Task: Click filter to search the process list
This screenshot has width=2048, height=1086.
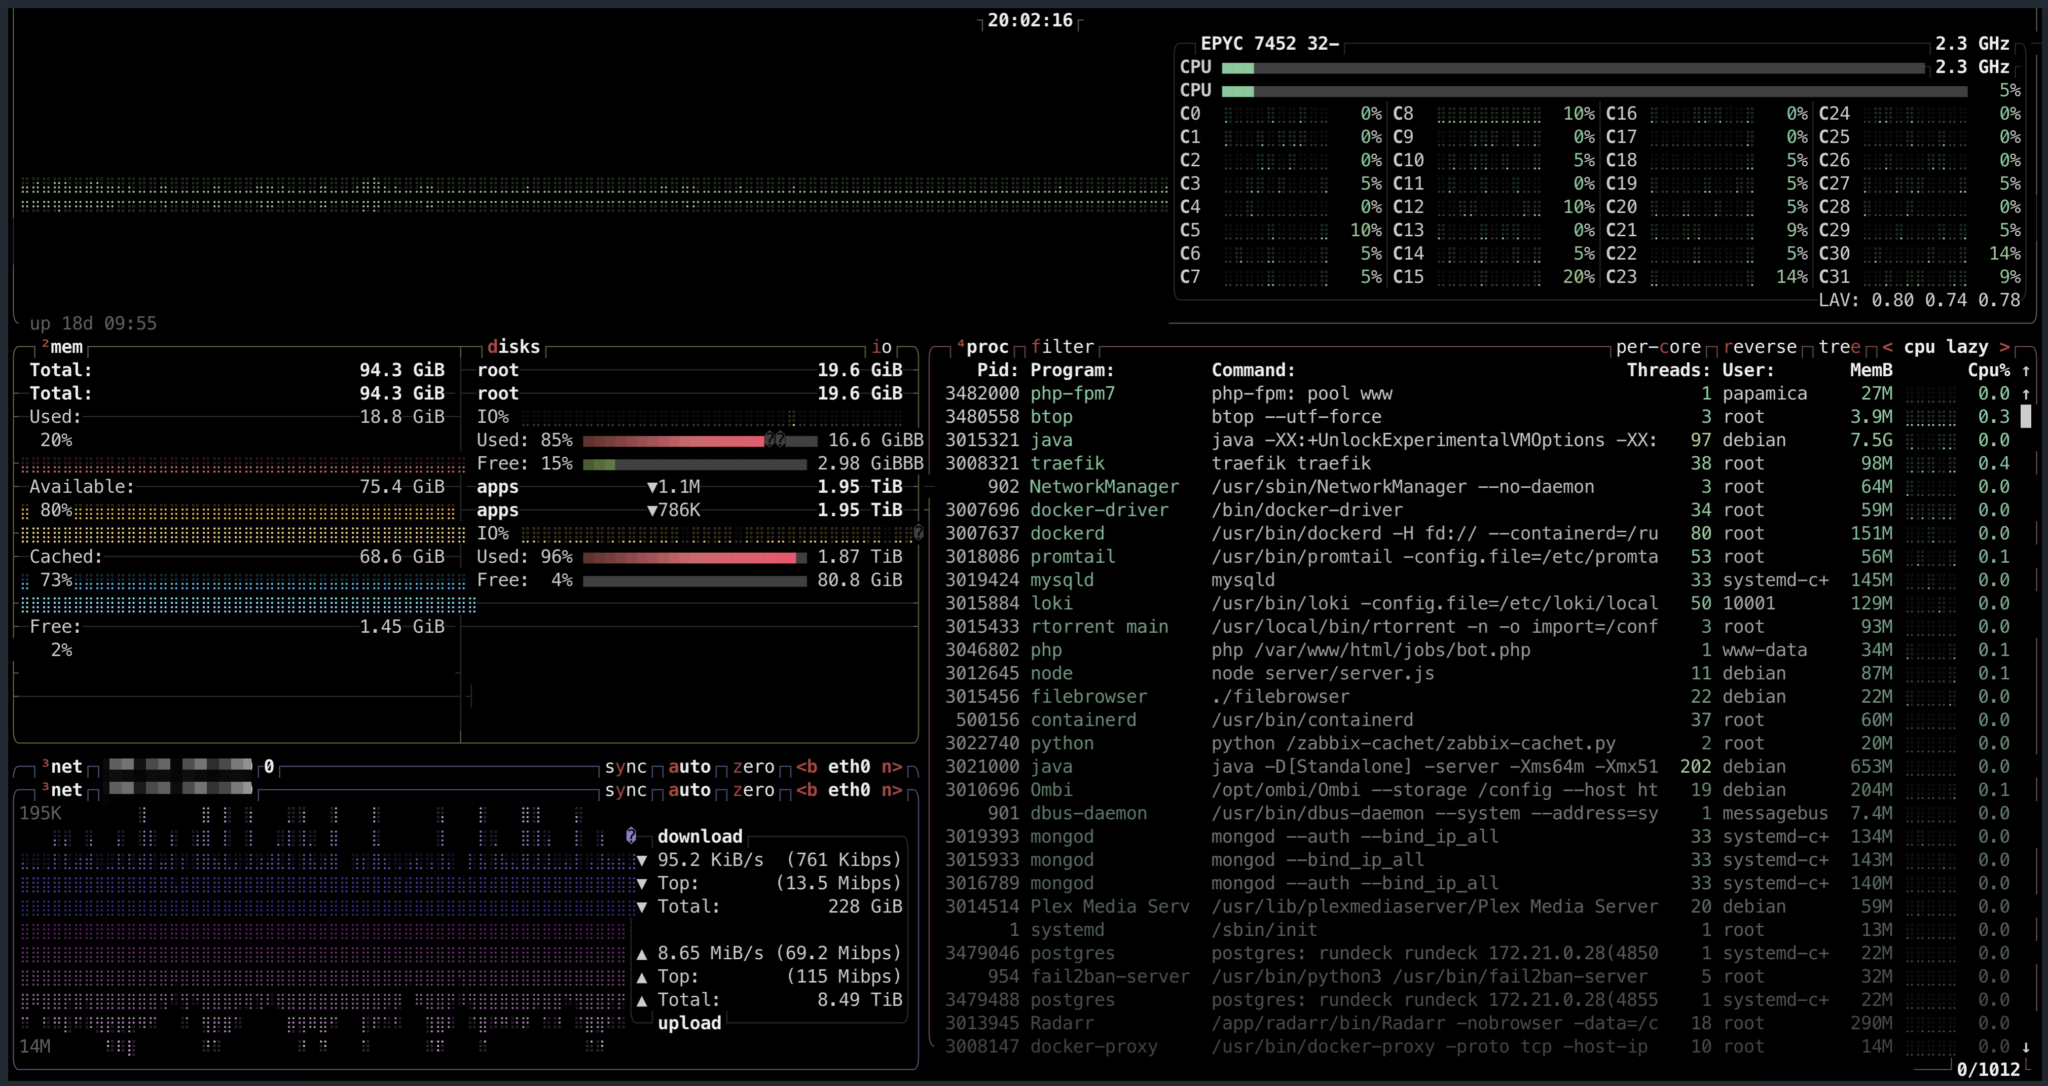Action: [x=1063, y=346]
